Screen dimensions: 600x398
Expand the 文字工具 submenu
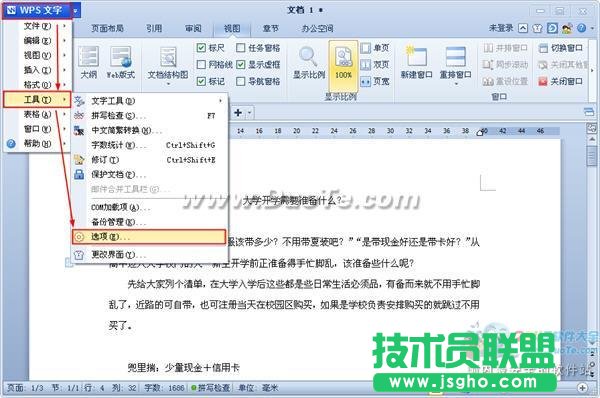click(x=149, y=101)
